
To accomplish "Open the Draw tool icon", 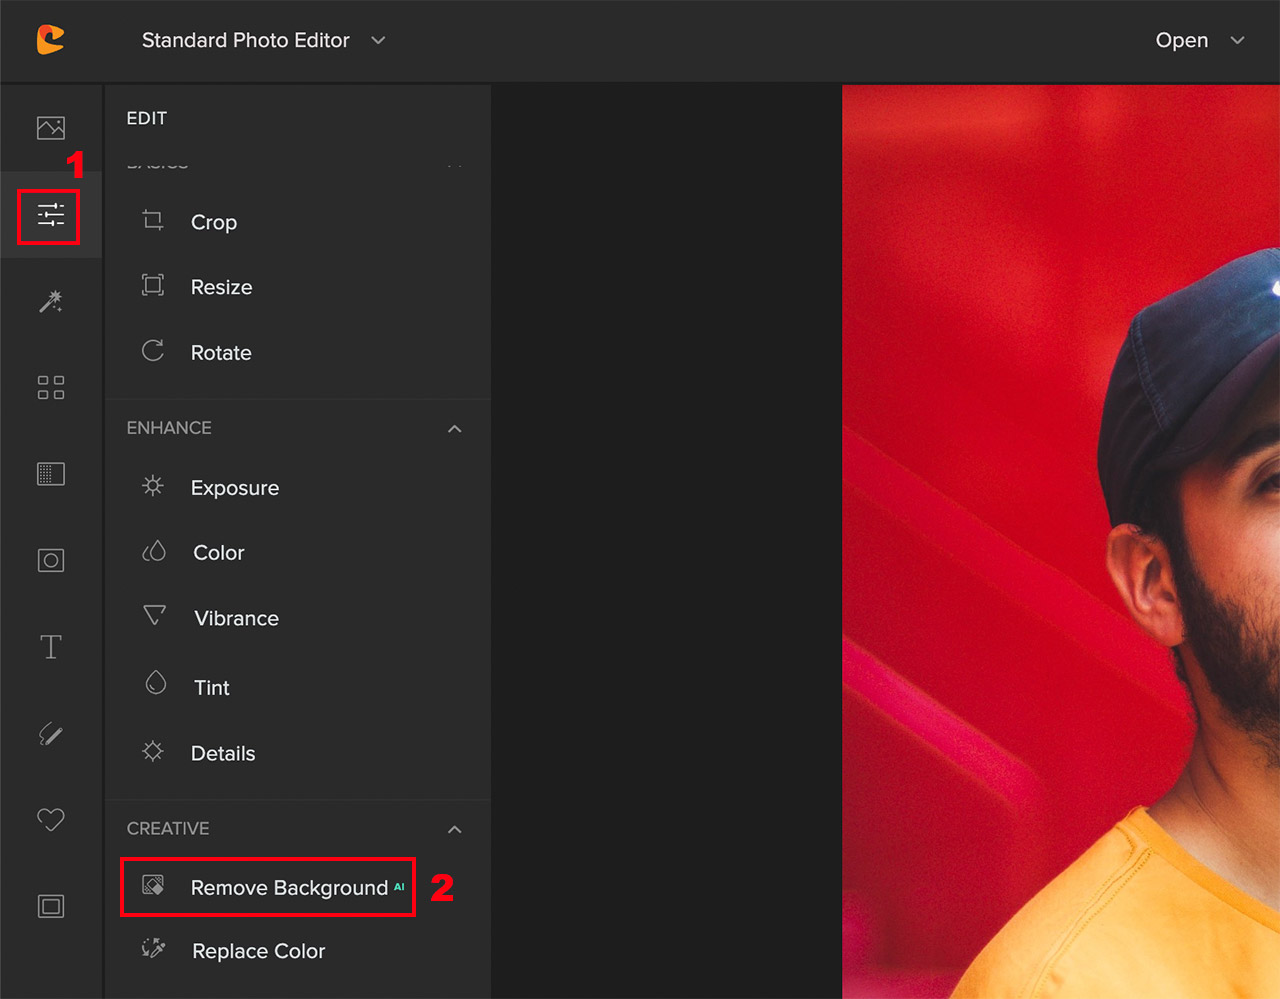I will (x=50, y=735).
